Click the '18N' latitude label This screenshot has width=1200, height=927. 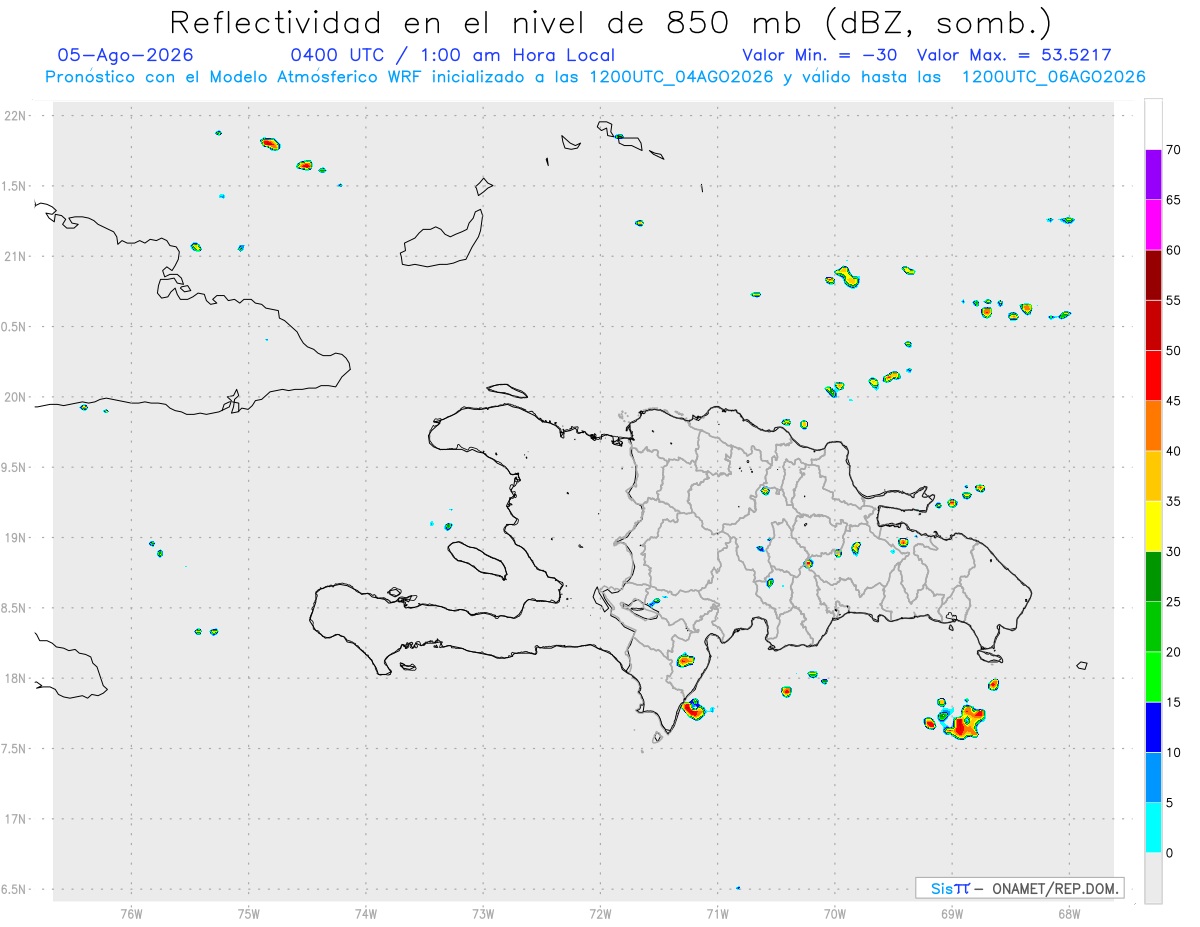click(17, 678)
